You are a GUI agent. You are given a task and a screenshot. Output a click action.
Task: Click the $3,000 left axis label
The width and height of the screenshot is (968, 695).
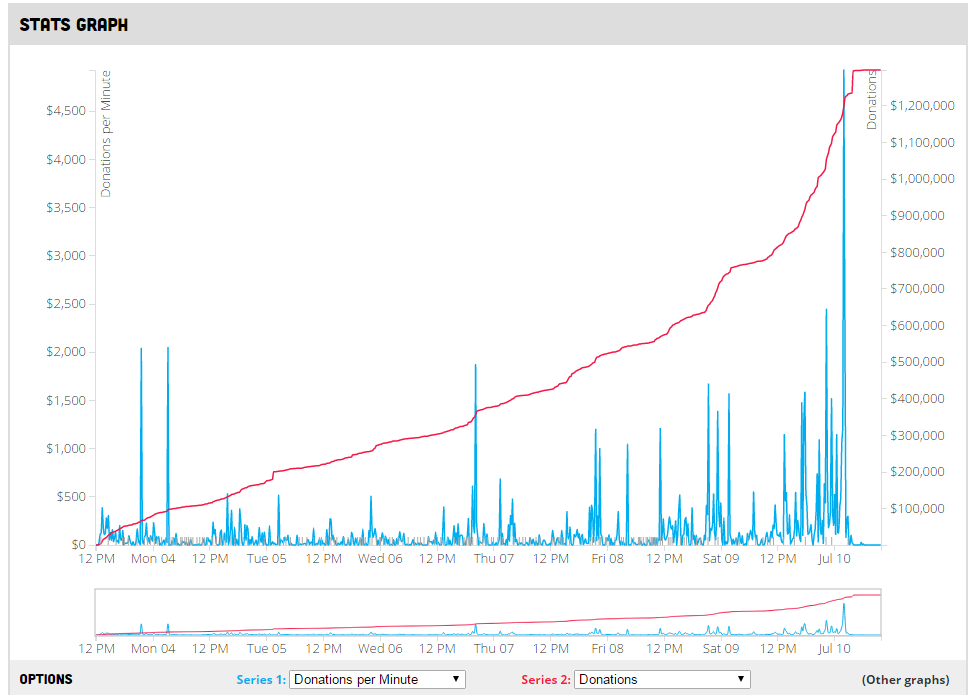pos(66,256)
